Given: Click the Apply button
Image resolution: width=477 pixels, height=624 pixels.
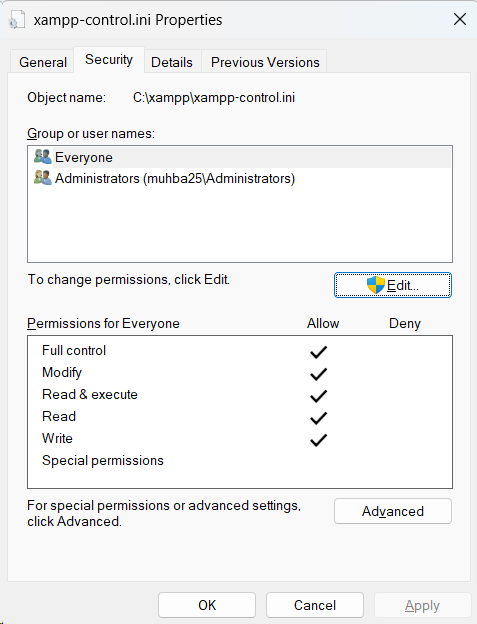Looking at the screenshot, I should click(422, 605).
